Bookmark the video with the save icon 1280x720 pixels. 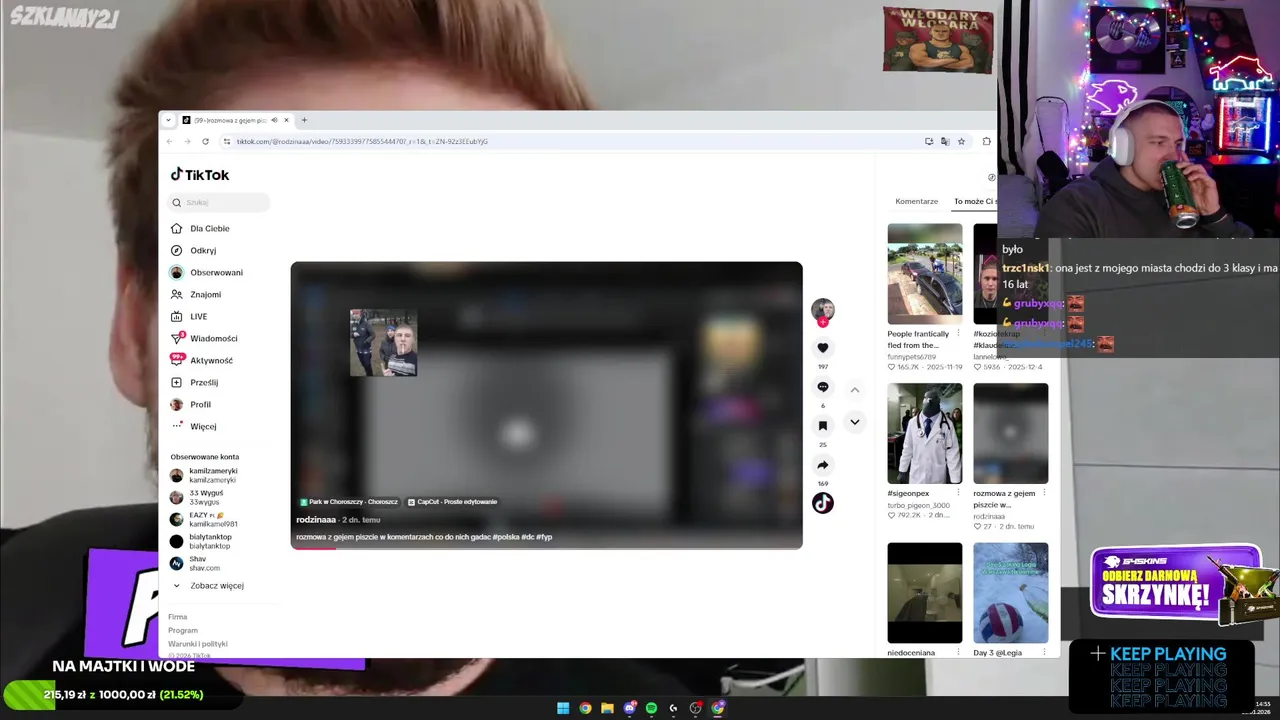823,426
